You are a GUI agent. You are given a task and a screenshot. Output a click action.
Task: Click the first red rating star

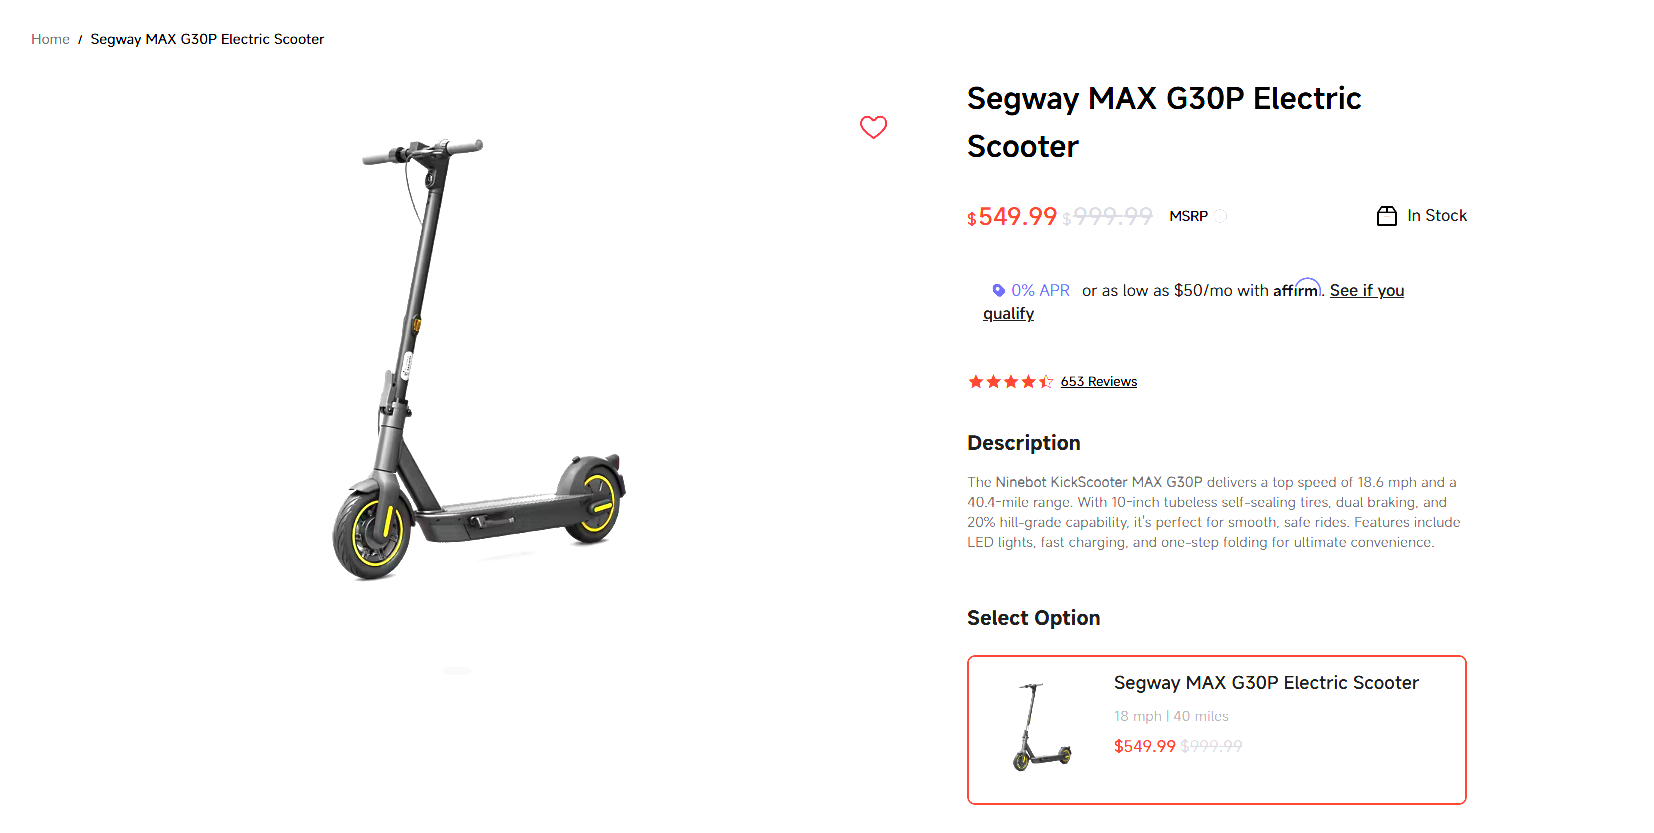[976, 382]
